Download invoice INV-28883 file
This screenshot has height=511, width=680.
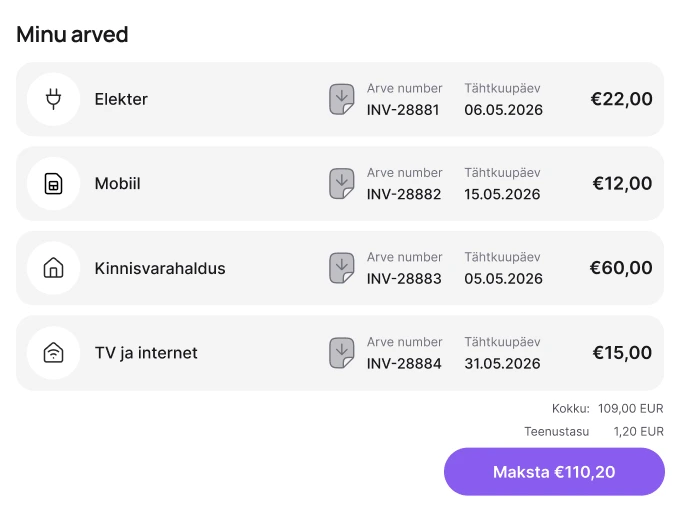[342, 268]
